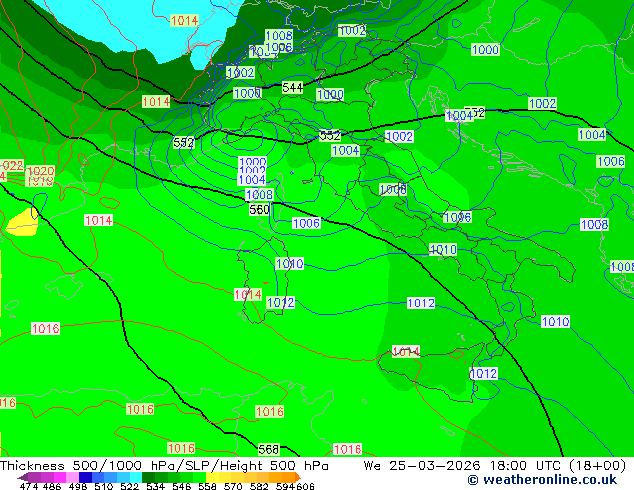
Task: Click the legend value 486
Action: coord(52,486)
